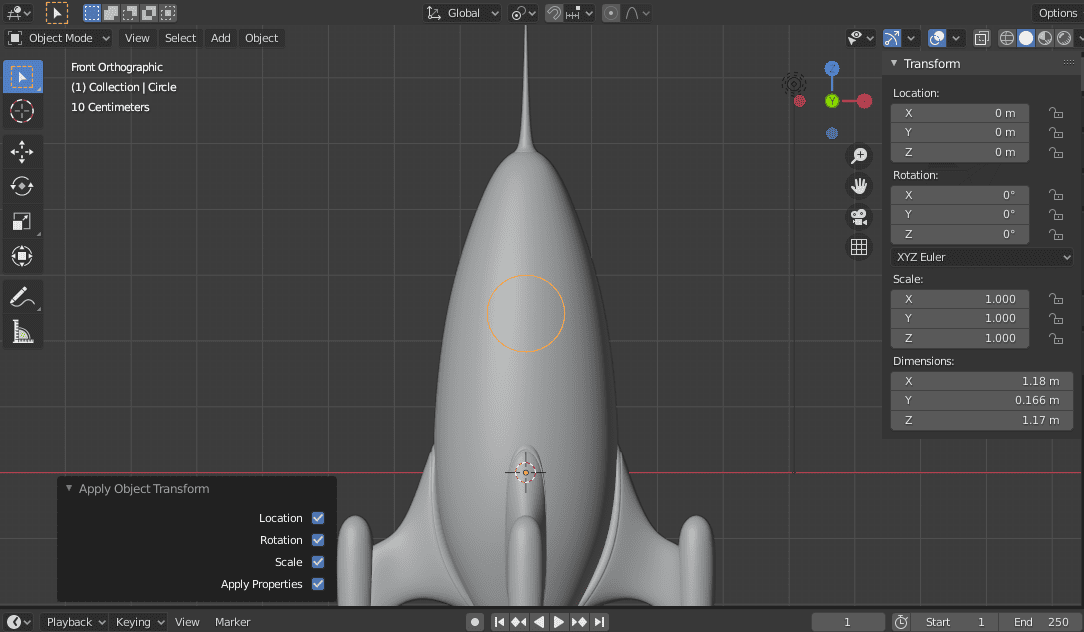Toggle the camera view icon

tap(859, 217)
